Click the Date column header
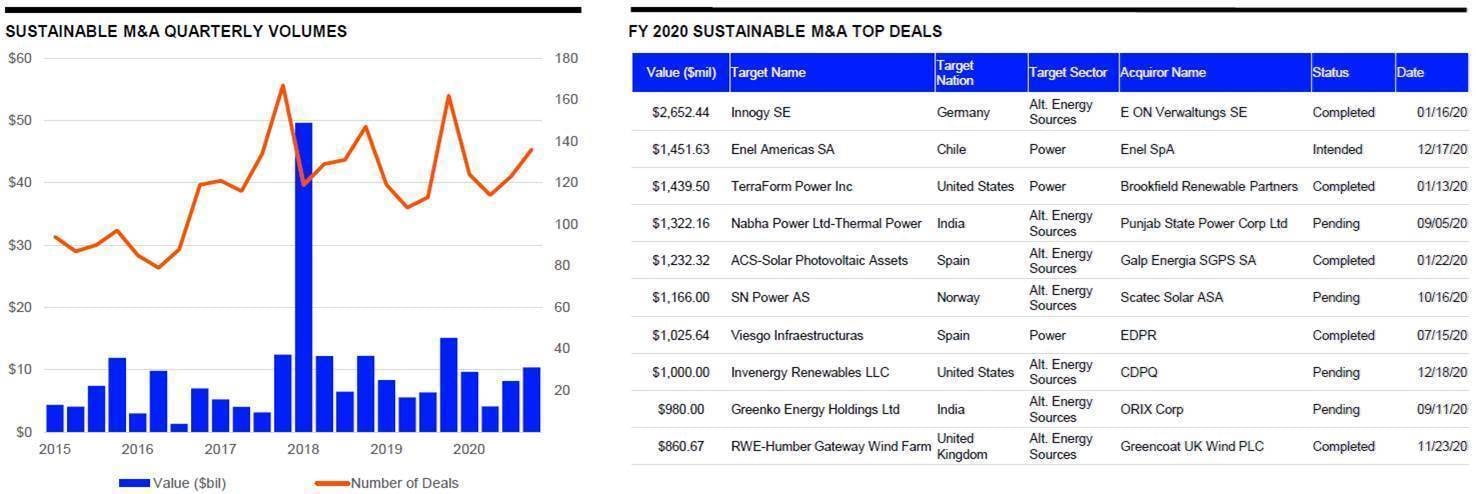This screenshot has width=1476, height=494. point(1410,73)
